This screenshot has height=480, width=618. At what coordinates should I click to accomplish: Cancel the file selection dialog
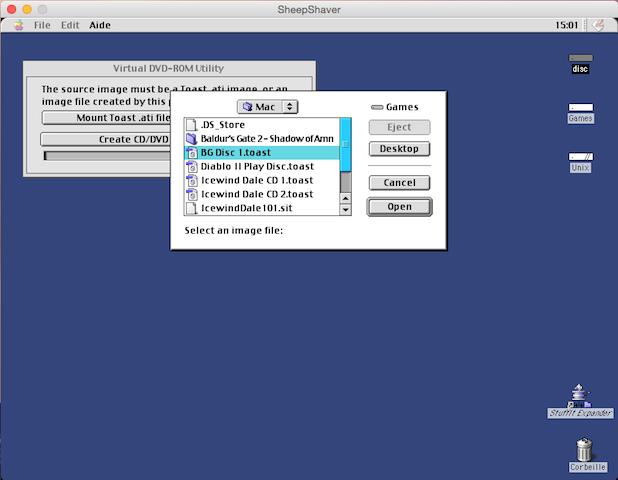399,183
